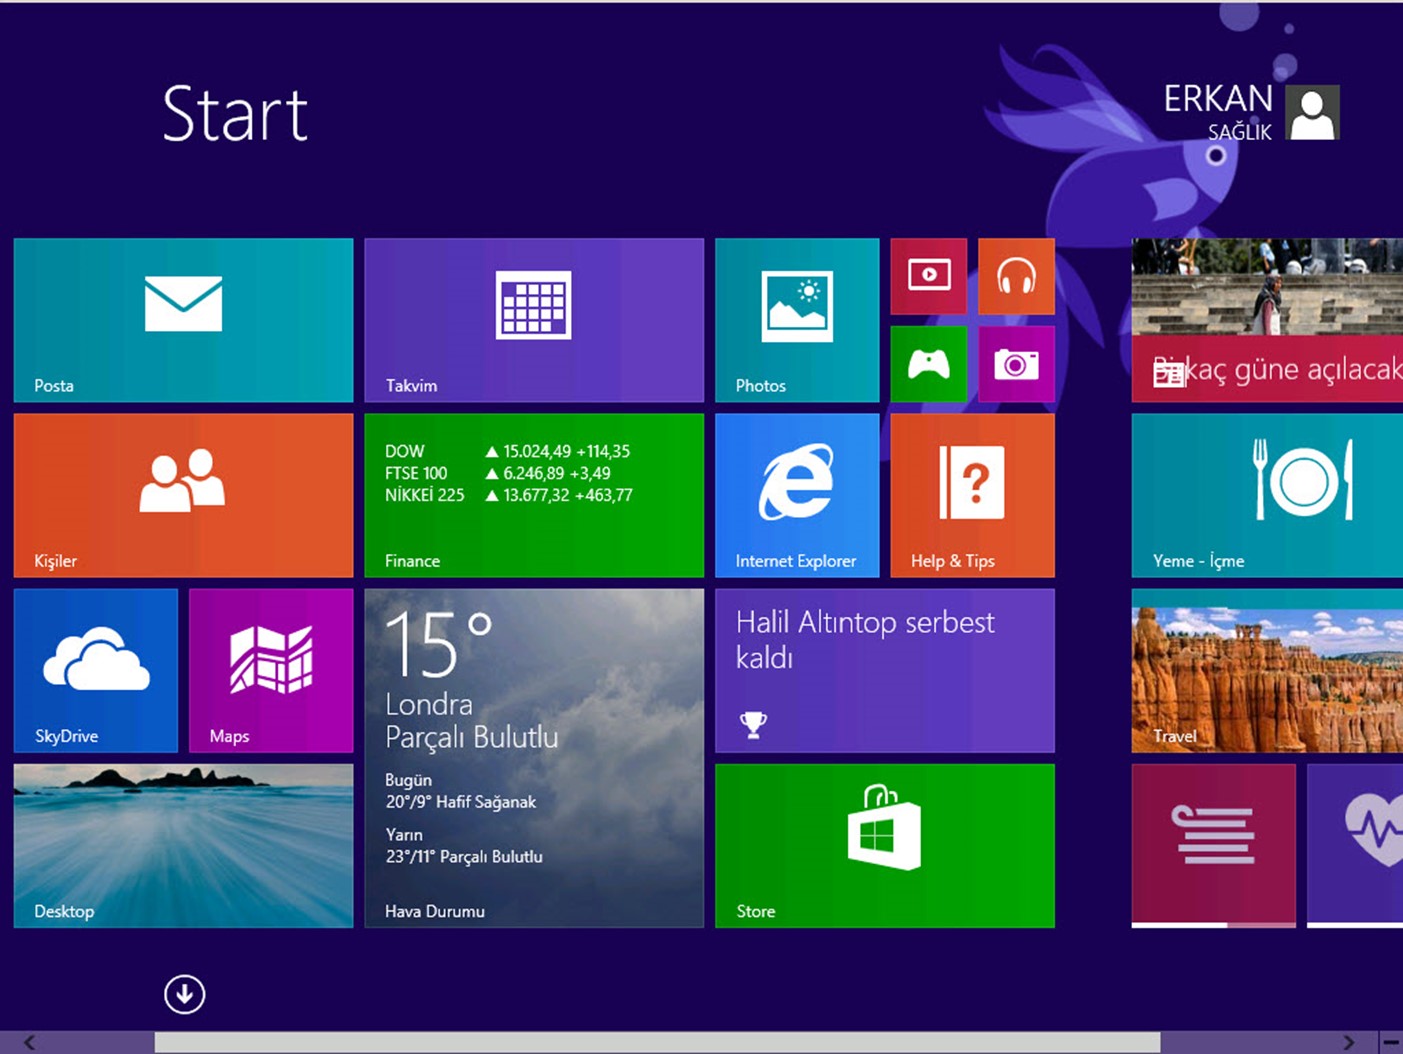Open the sports news tile about Halil Altıntop
The width and height of the screenshot is (1403, 1054).
click(885, 670)
